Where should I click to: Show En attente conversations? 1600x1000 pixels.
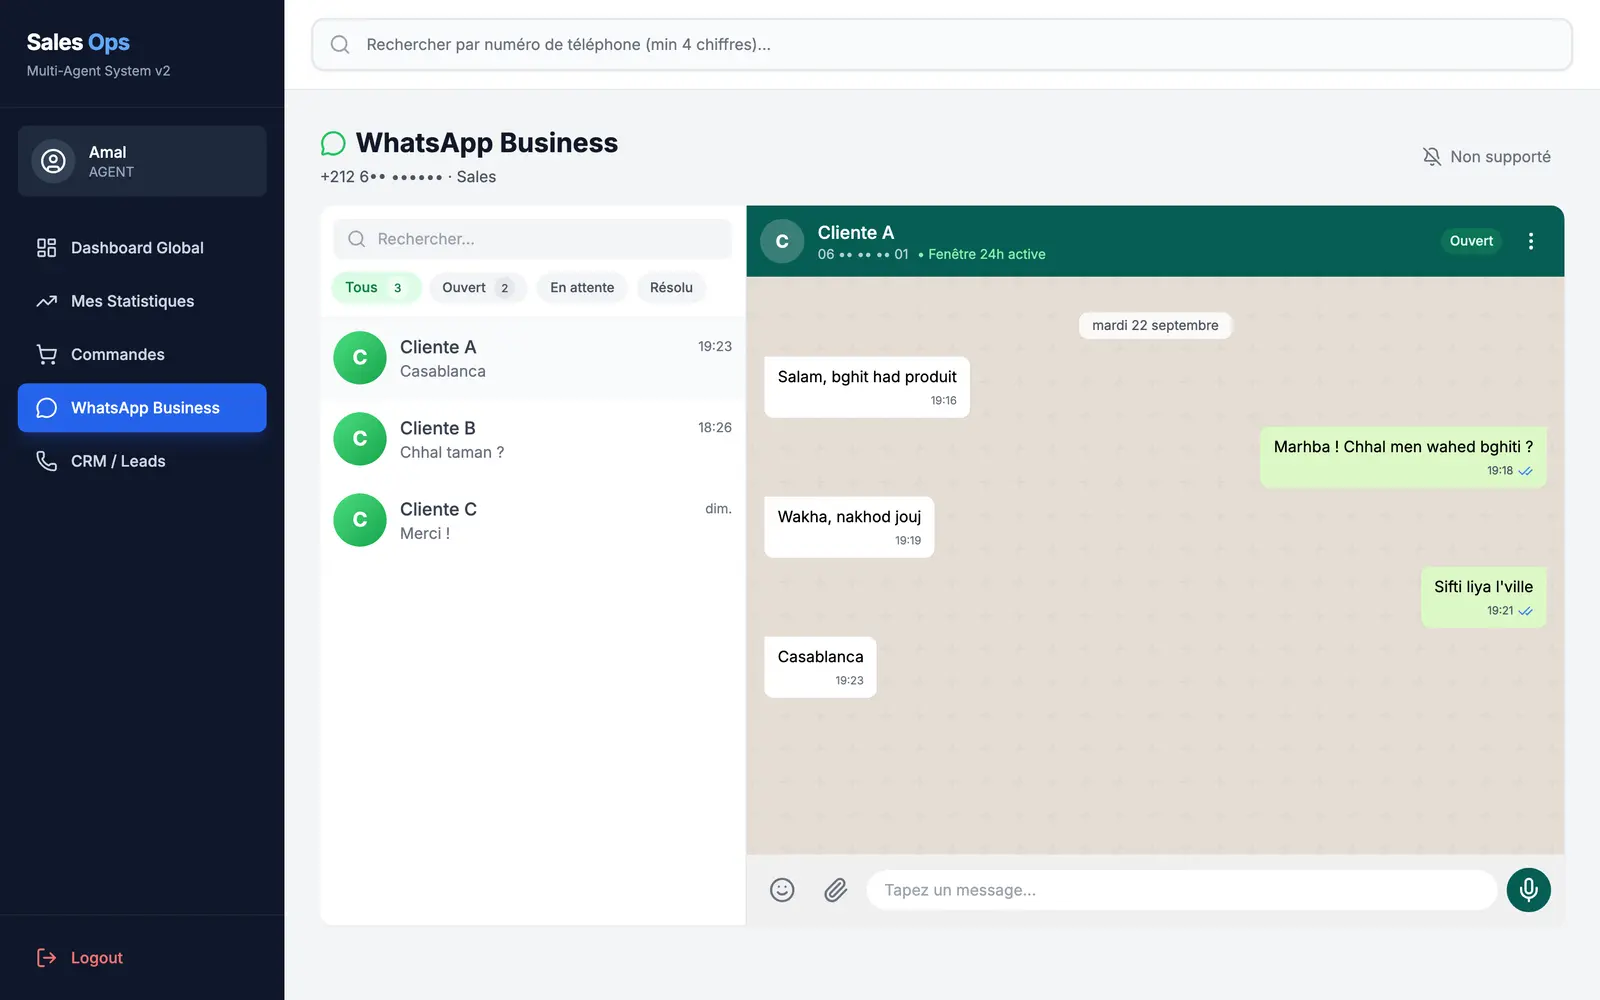[x=582, y=288]
